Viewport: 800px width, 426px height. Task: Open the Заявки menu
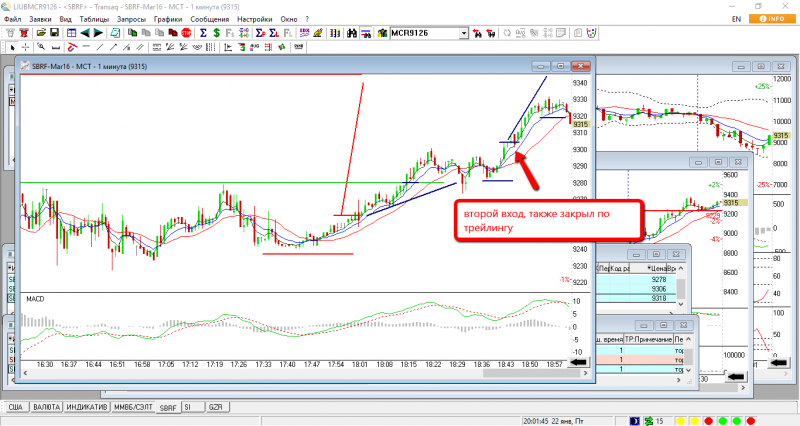40,19
